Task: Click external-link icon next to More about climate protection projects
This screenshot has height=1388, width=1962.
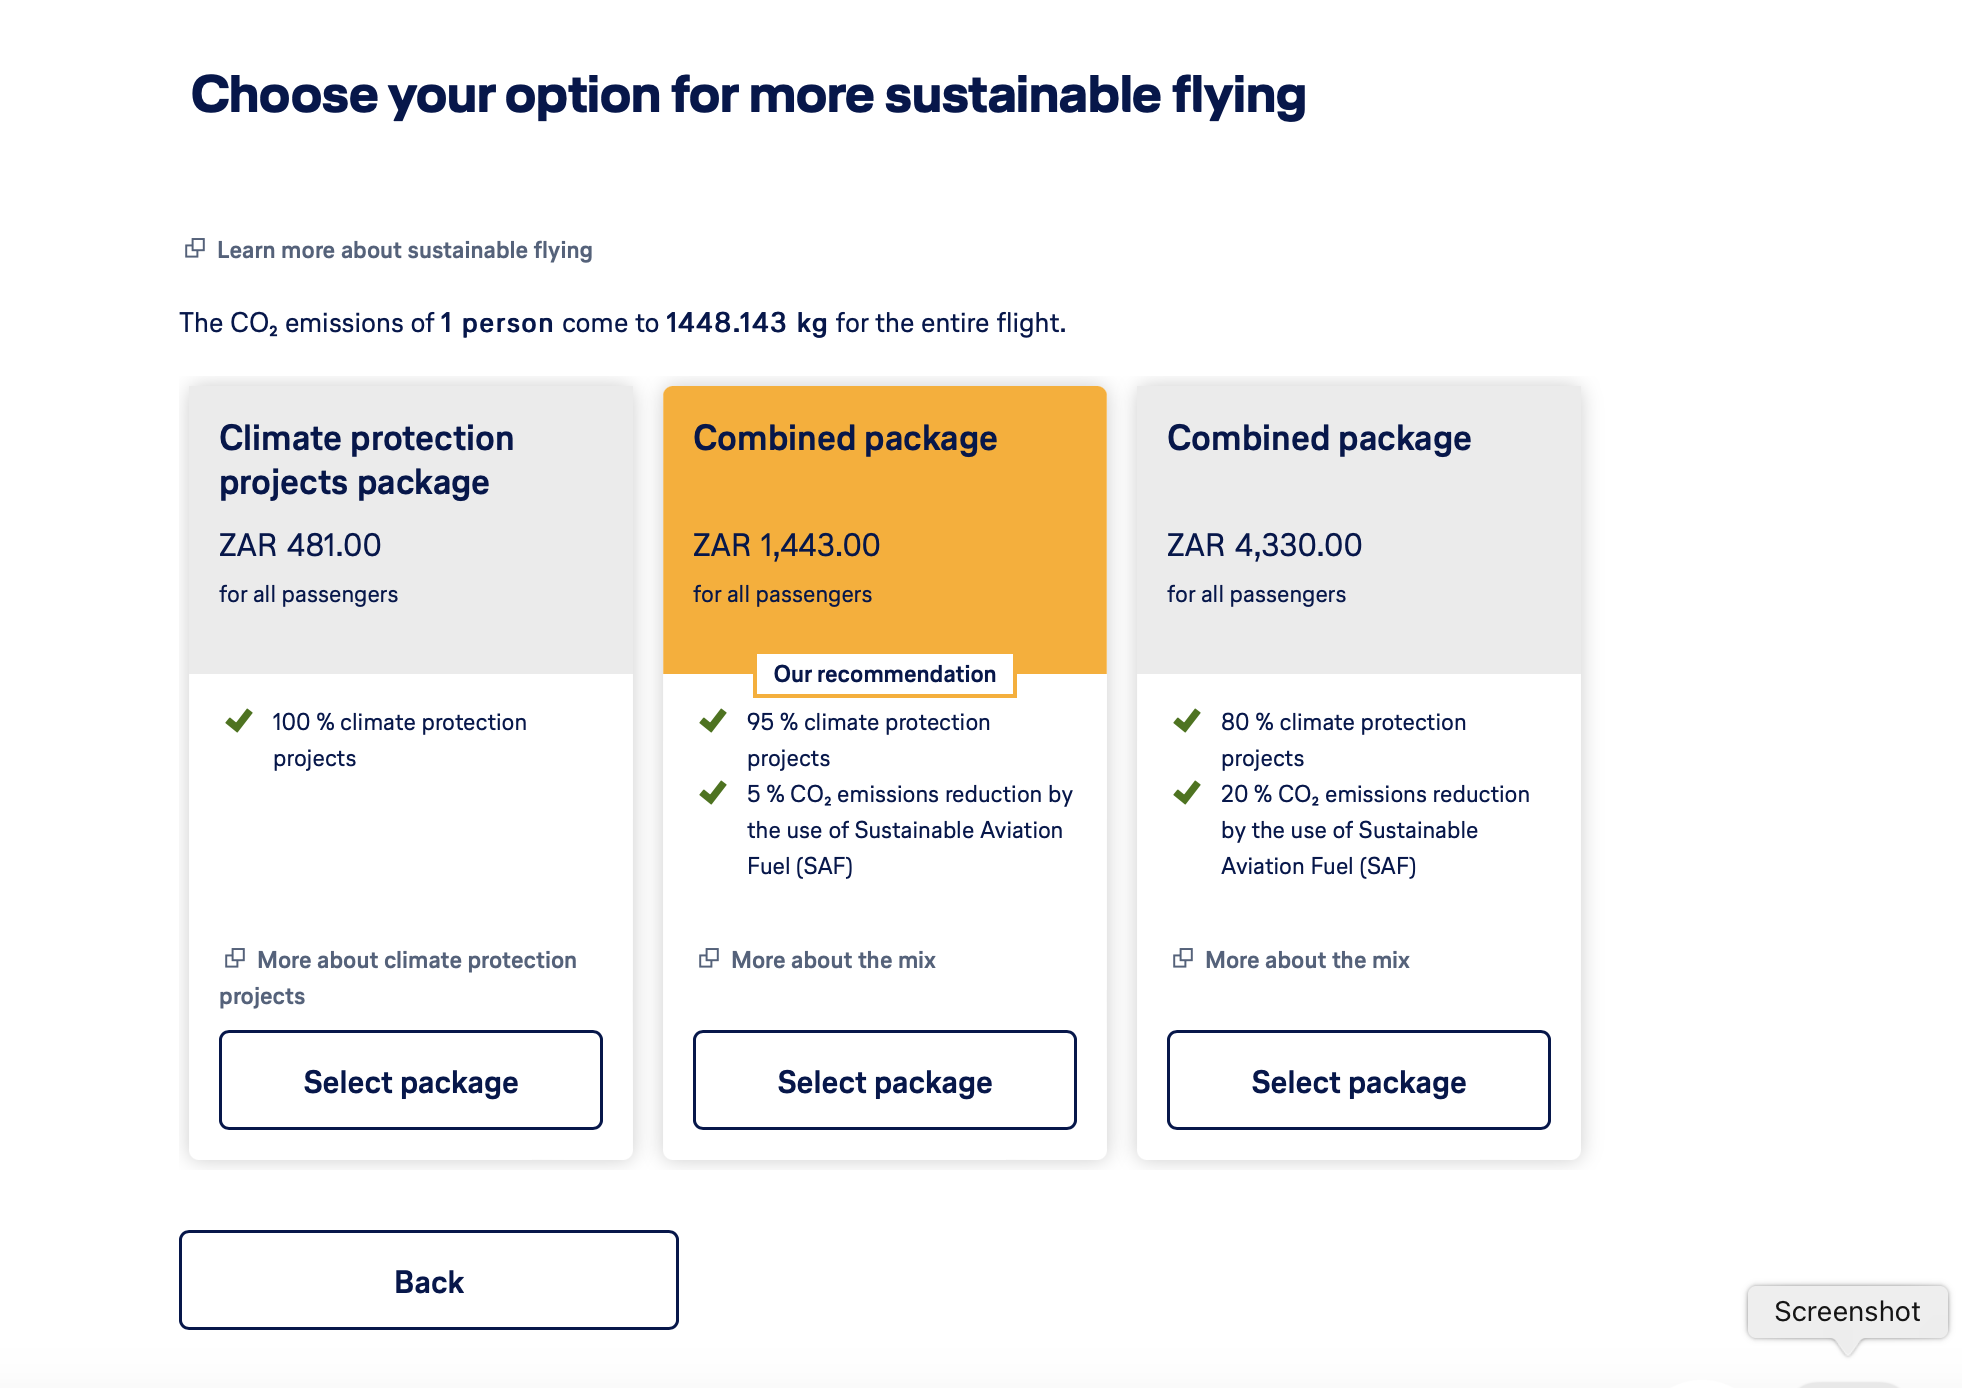Action: point(235,958)
